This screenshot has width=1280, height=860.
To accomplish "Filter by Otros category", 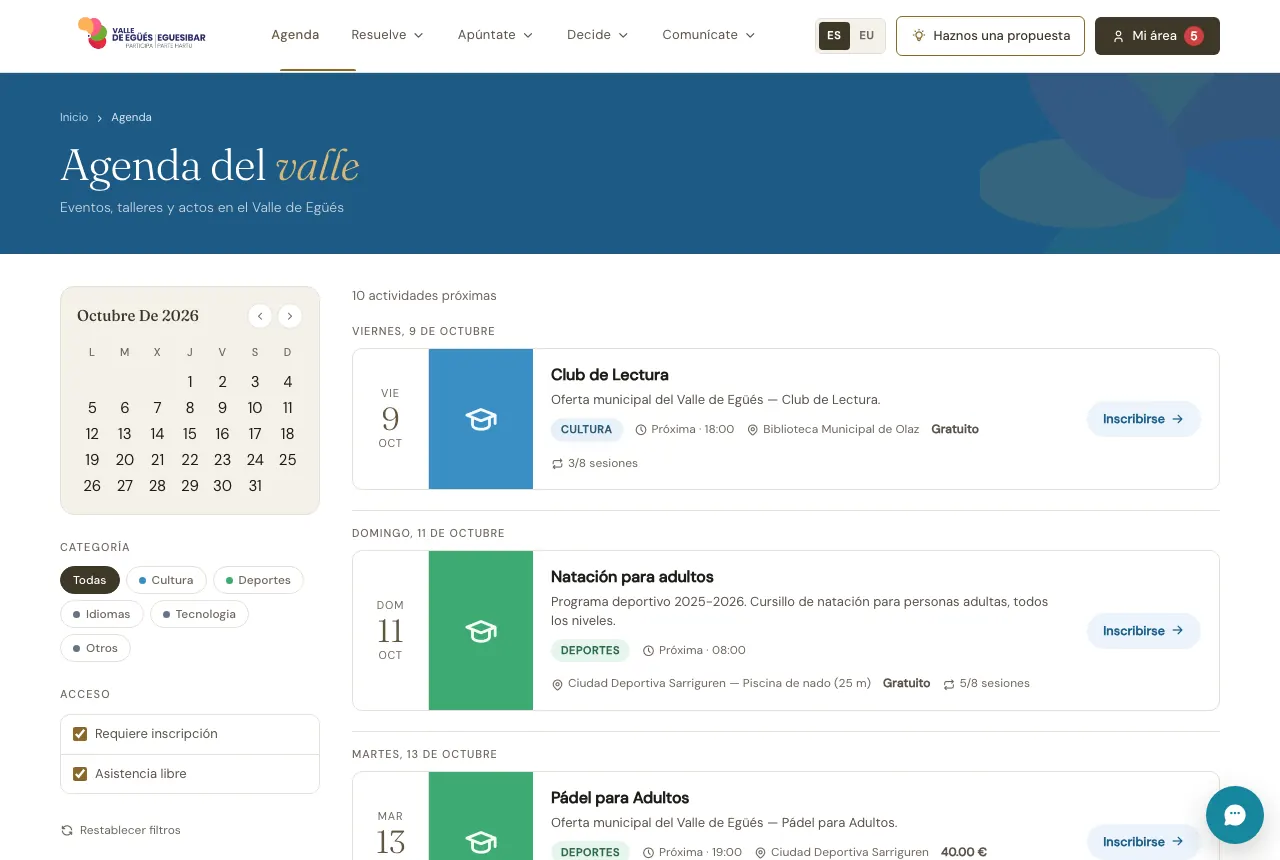I will coord(95,648).
